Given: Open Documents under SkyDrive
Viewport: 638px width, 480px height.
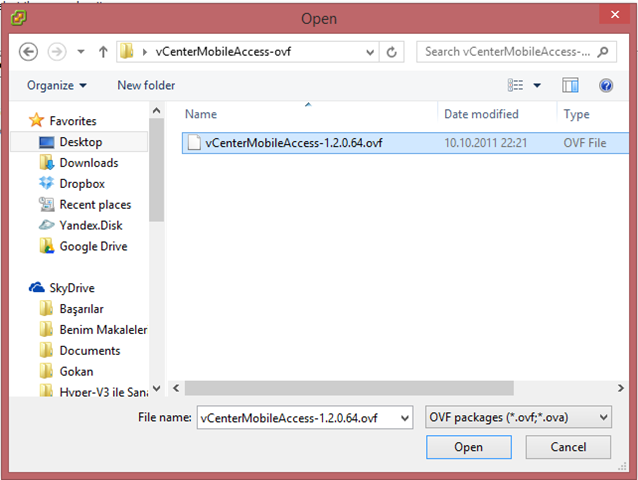Looking at the screenshot, I should click(x=90, y=351).
